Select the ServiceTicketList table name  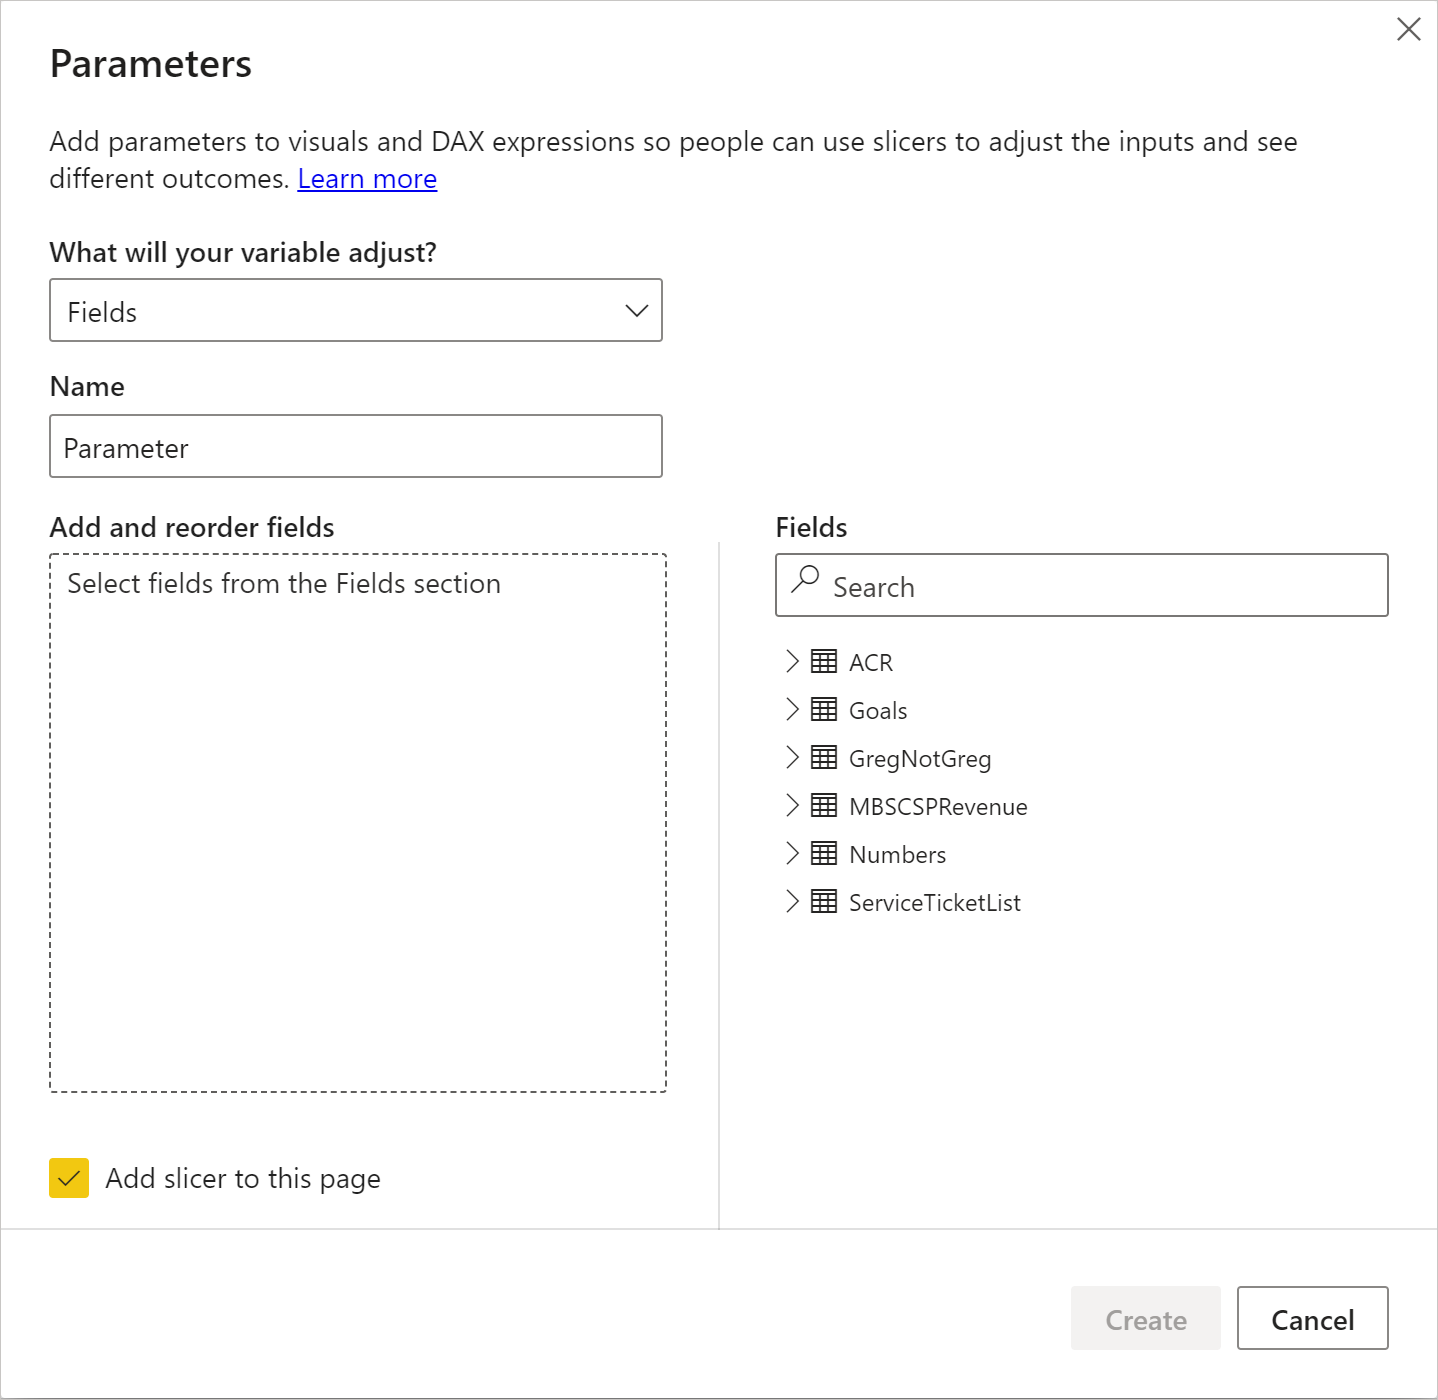click(x=935, y=903)
